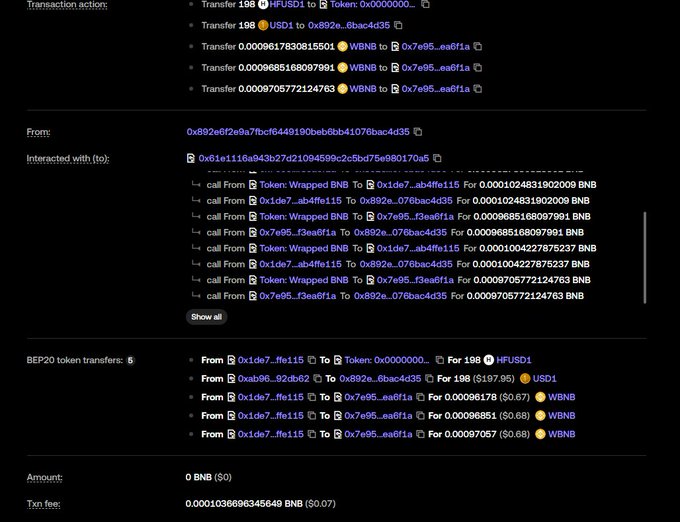Screen dimensions: 680x522
Task: Open USD1 link in BEP20 token transfers
Action: [x=544, y=378]
